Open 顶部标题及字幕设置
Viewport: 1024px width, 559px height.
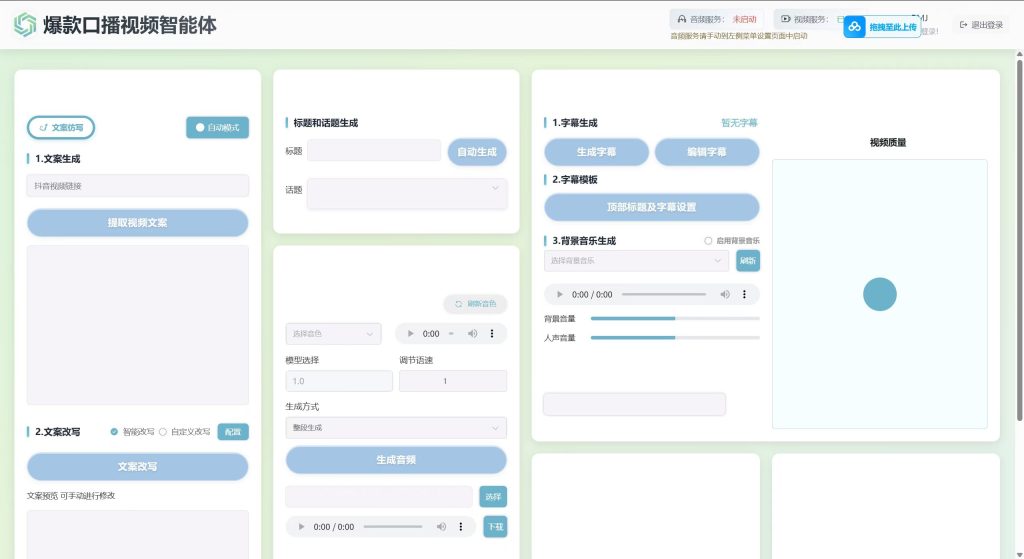tap(652, 207)
